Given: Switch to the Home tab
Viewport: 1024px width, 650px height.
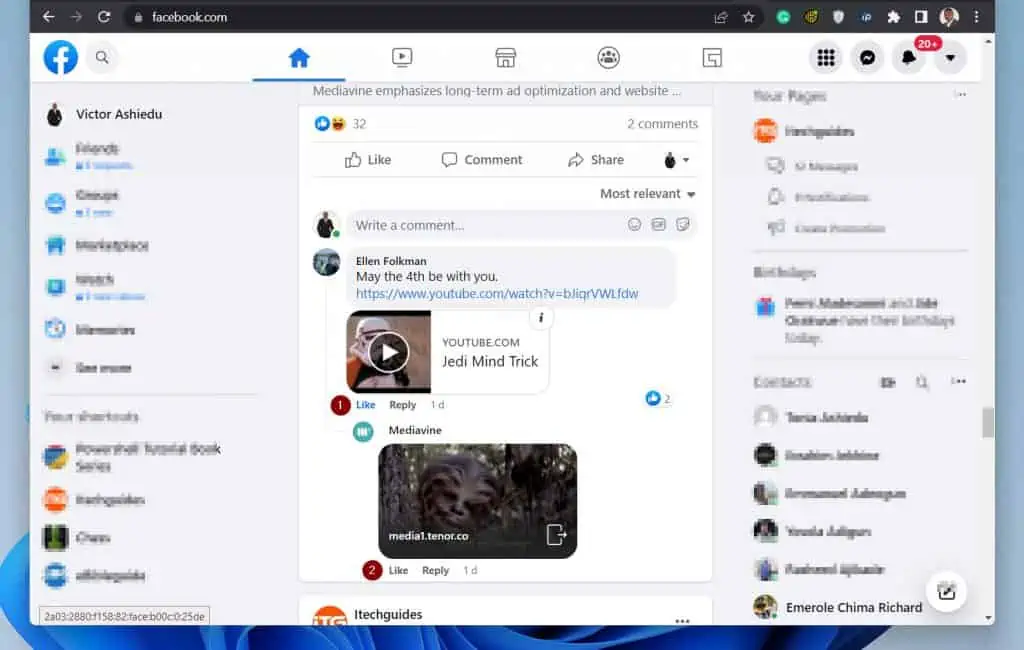Looking at the screenshot, I should click(x=299, y=58).
